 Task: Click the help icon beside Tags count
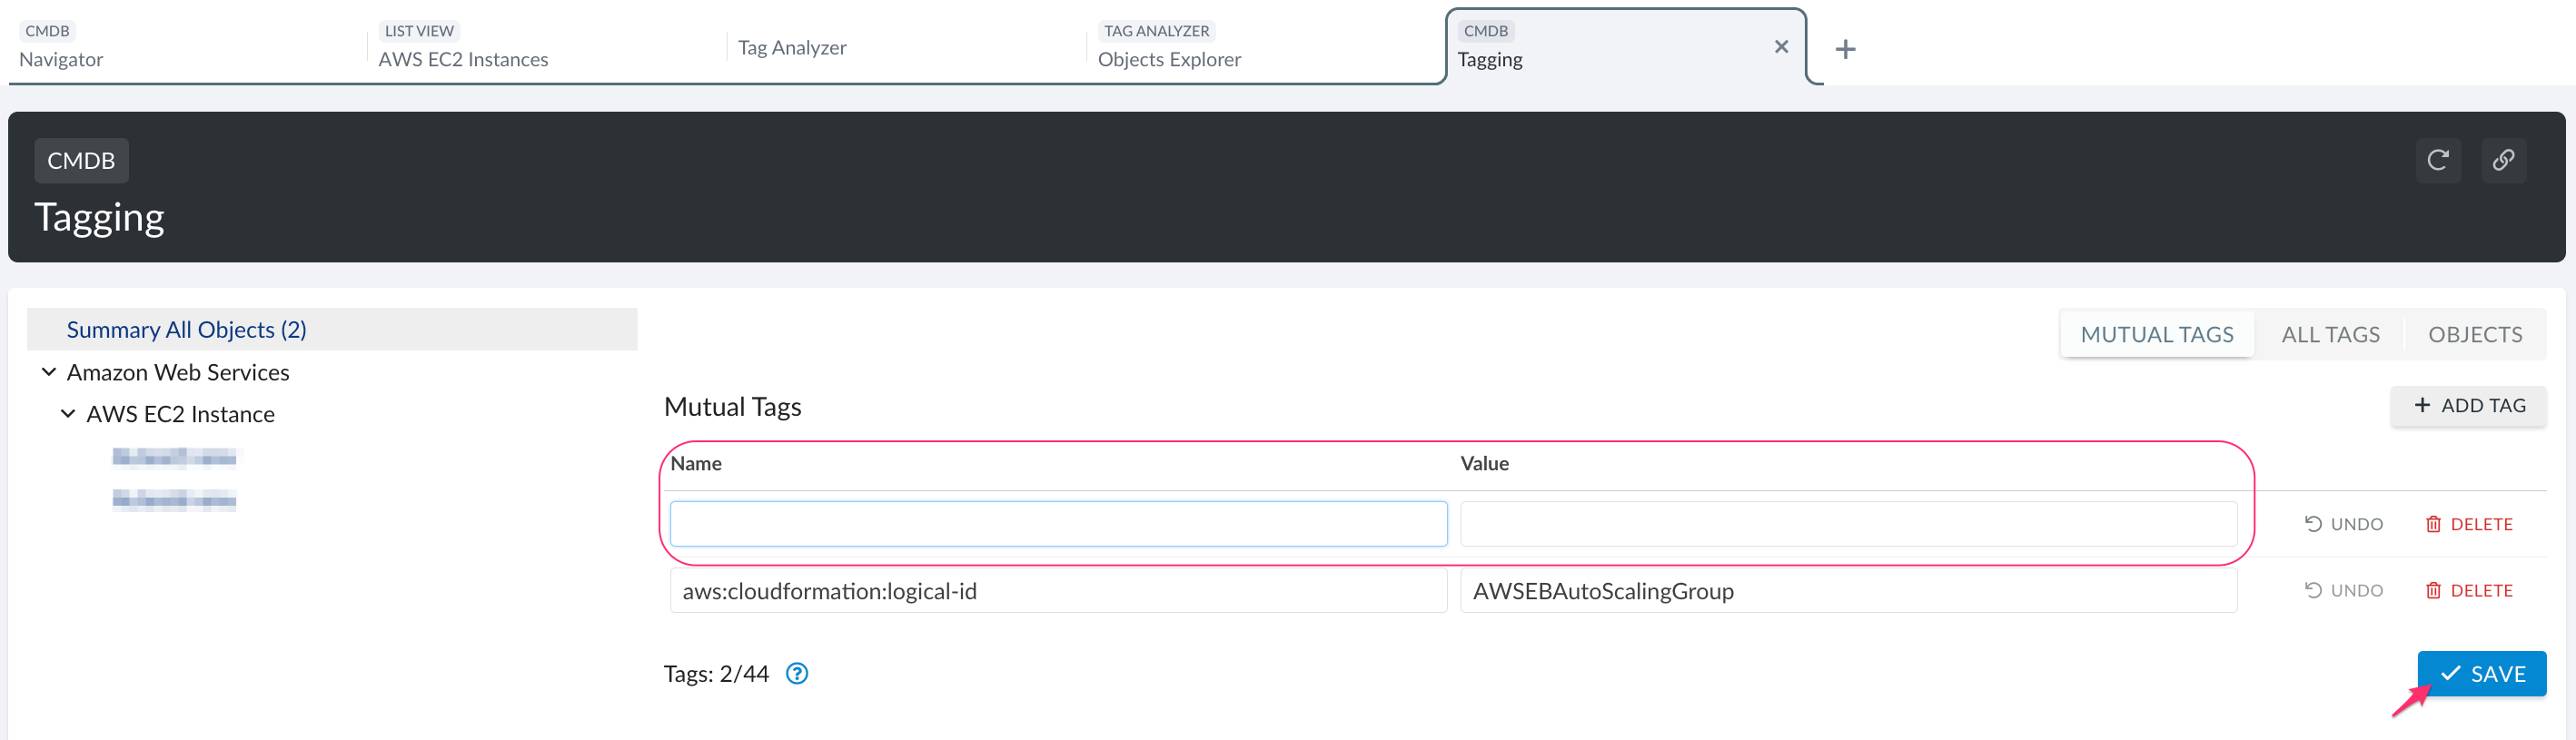[796, 673]
